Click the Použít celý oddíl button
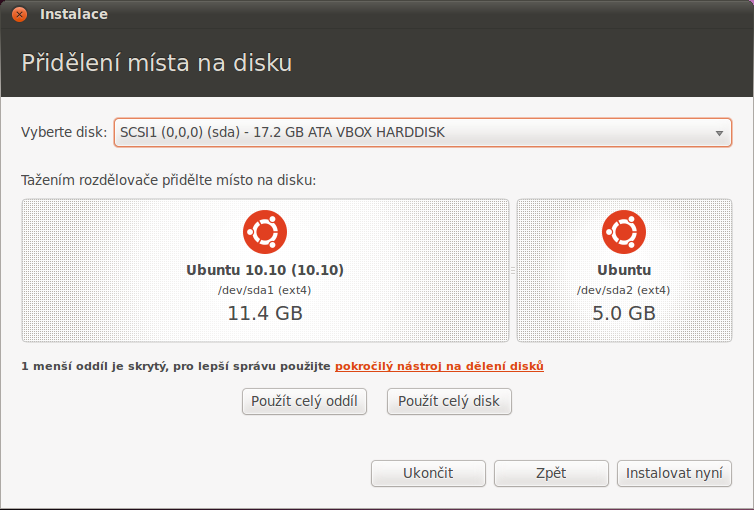Image resolution: width=754 pixels, height=510 pixels. (304, 401)
